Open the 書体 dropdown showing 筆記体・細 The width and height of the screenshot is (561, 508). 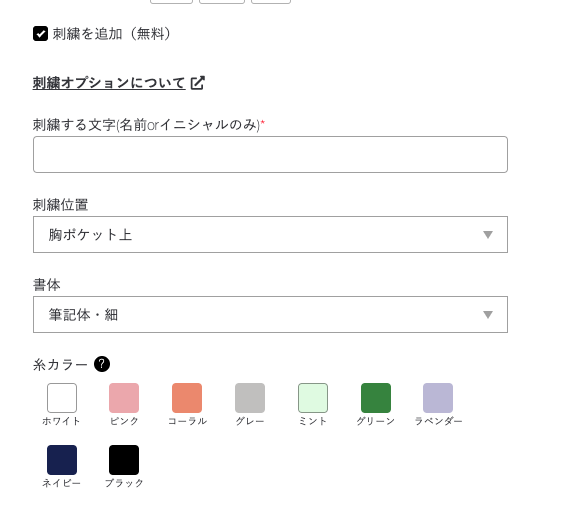[270, 314]
